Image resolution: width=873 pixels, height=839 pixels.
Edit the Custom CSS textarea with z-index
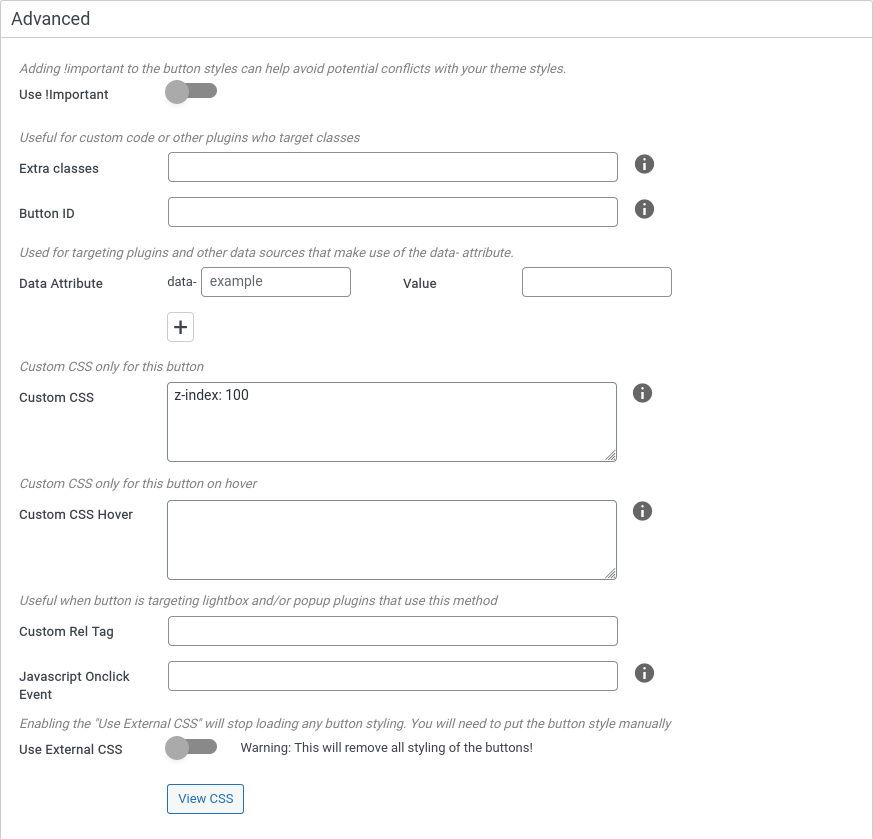[392, 422]
